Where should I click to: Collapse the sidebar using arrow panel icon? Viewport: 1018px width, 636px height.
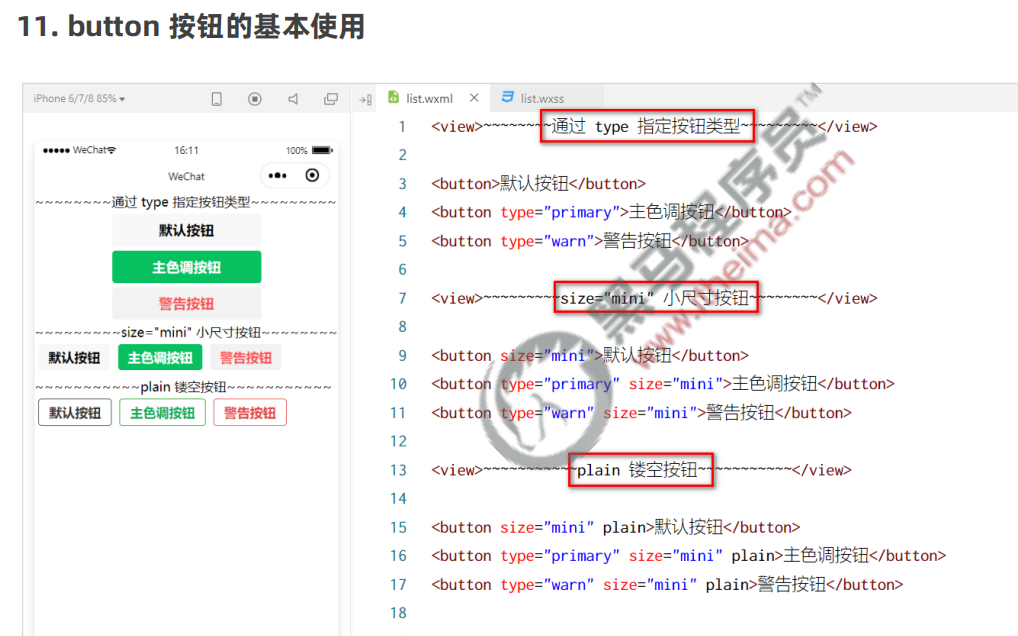pyautogui.click(x=364, y=99)
